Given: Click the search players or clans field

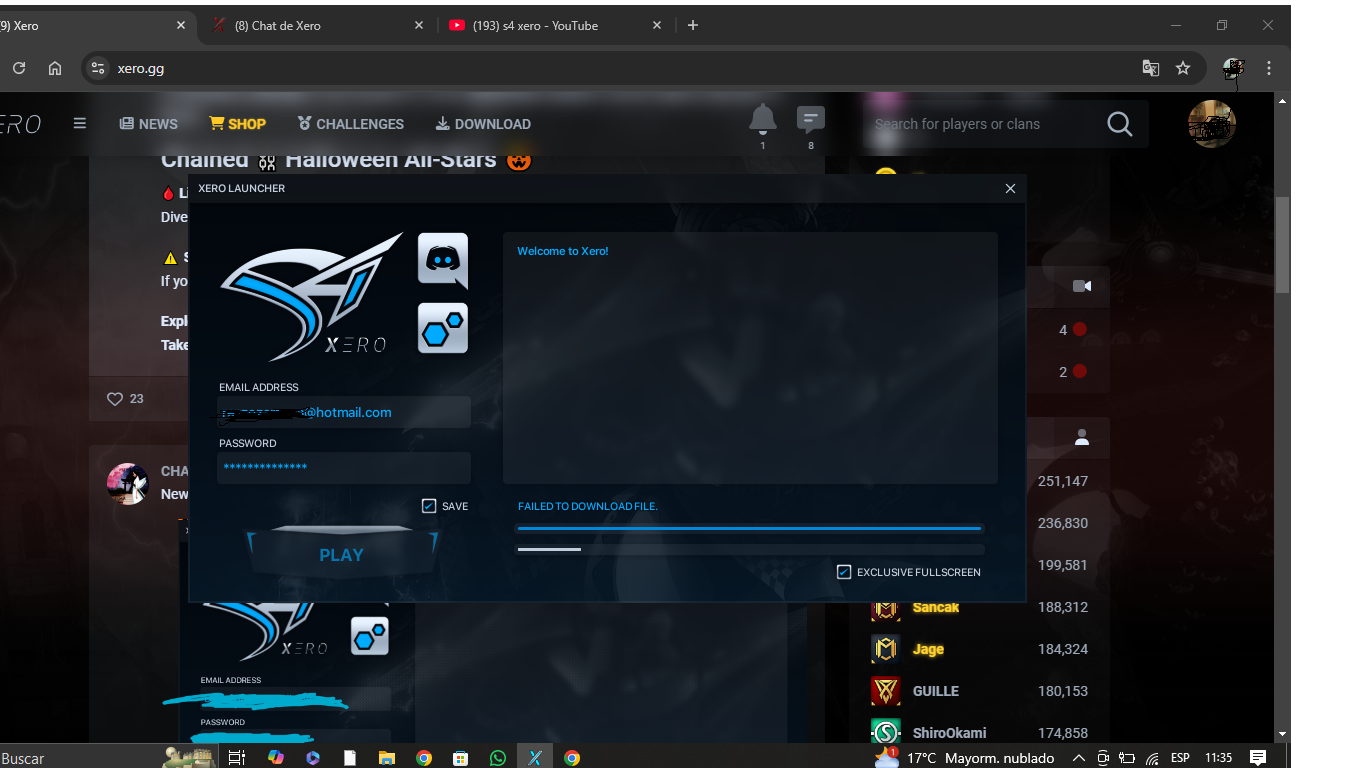Looking at the screenshot, I should [980, 124].
